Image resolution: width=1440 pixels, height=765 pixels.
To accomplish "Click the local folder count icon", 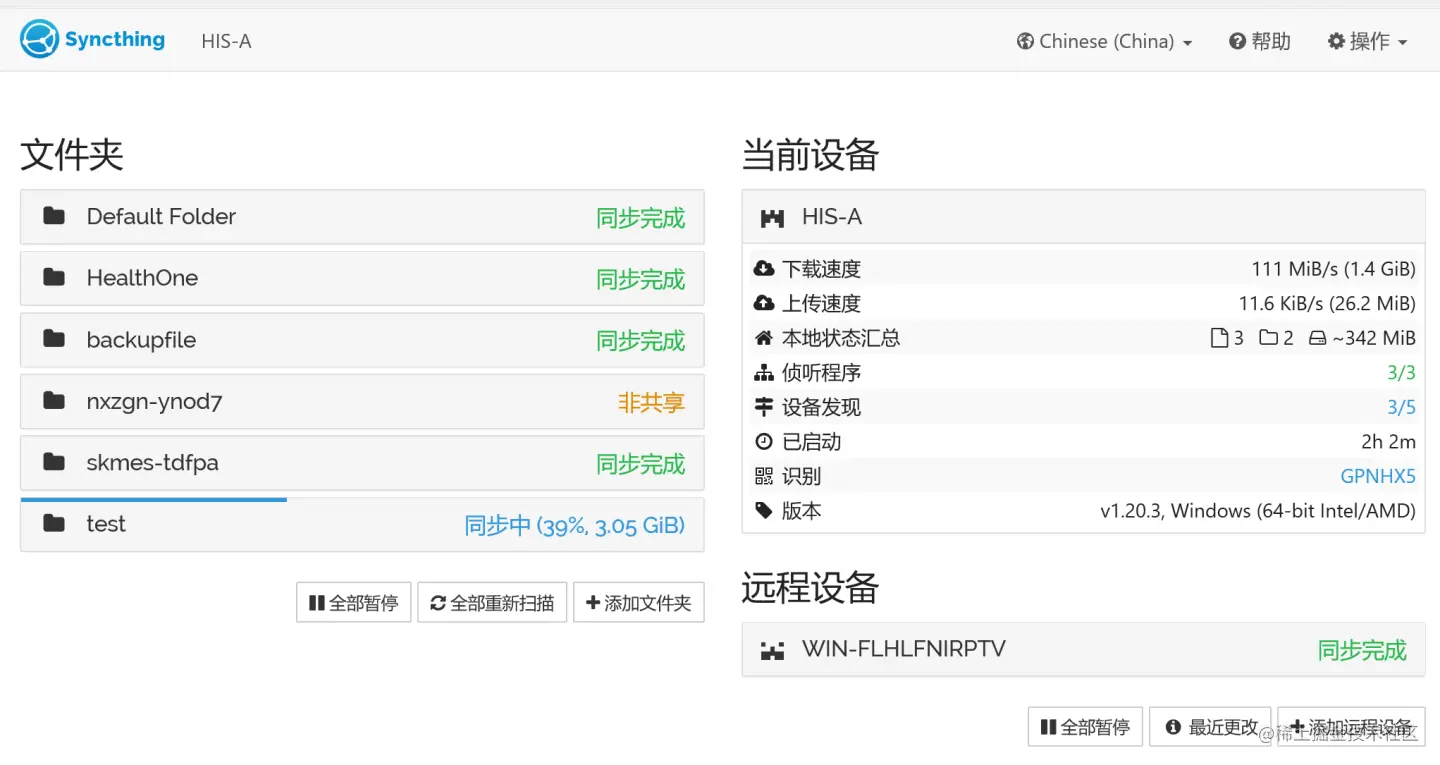I will coord(1268,338).
